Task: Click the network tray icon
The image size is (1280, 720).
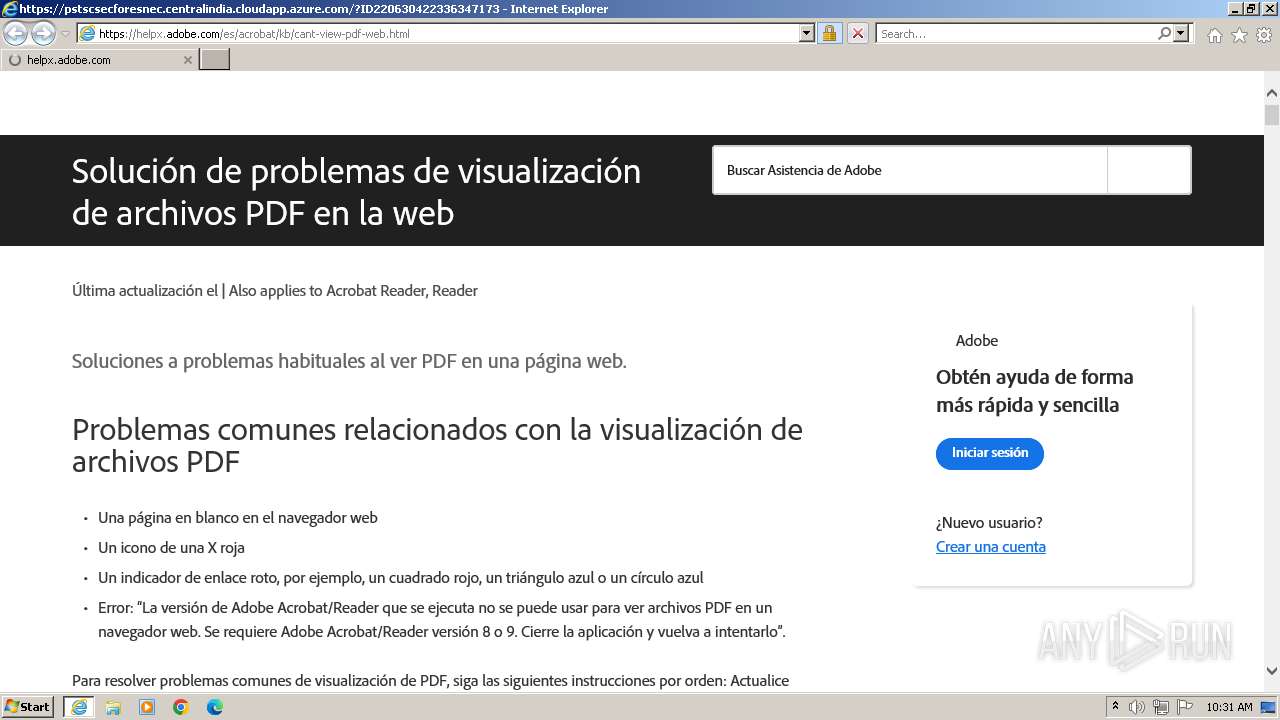Action: (1161, 707)
